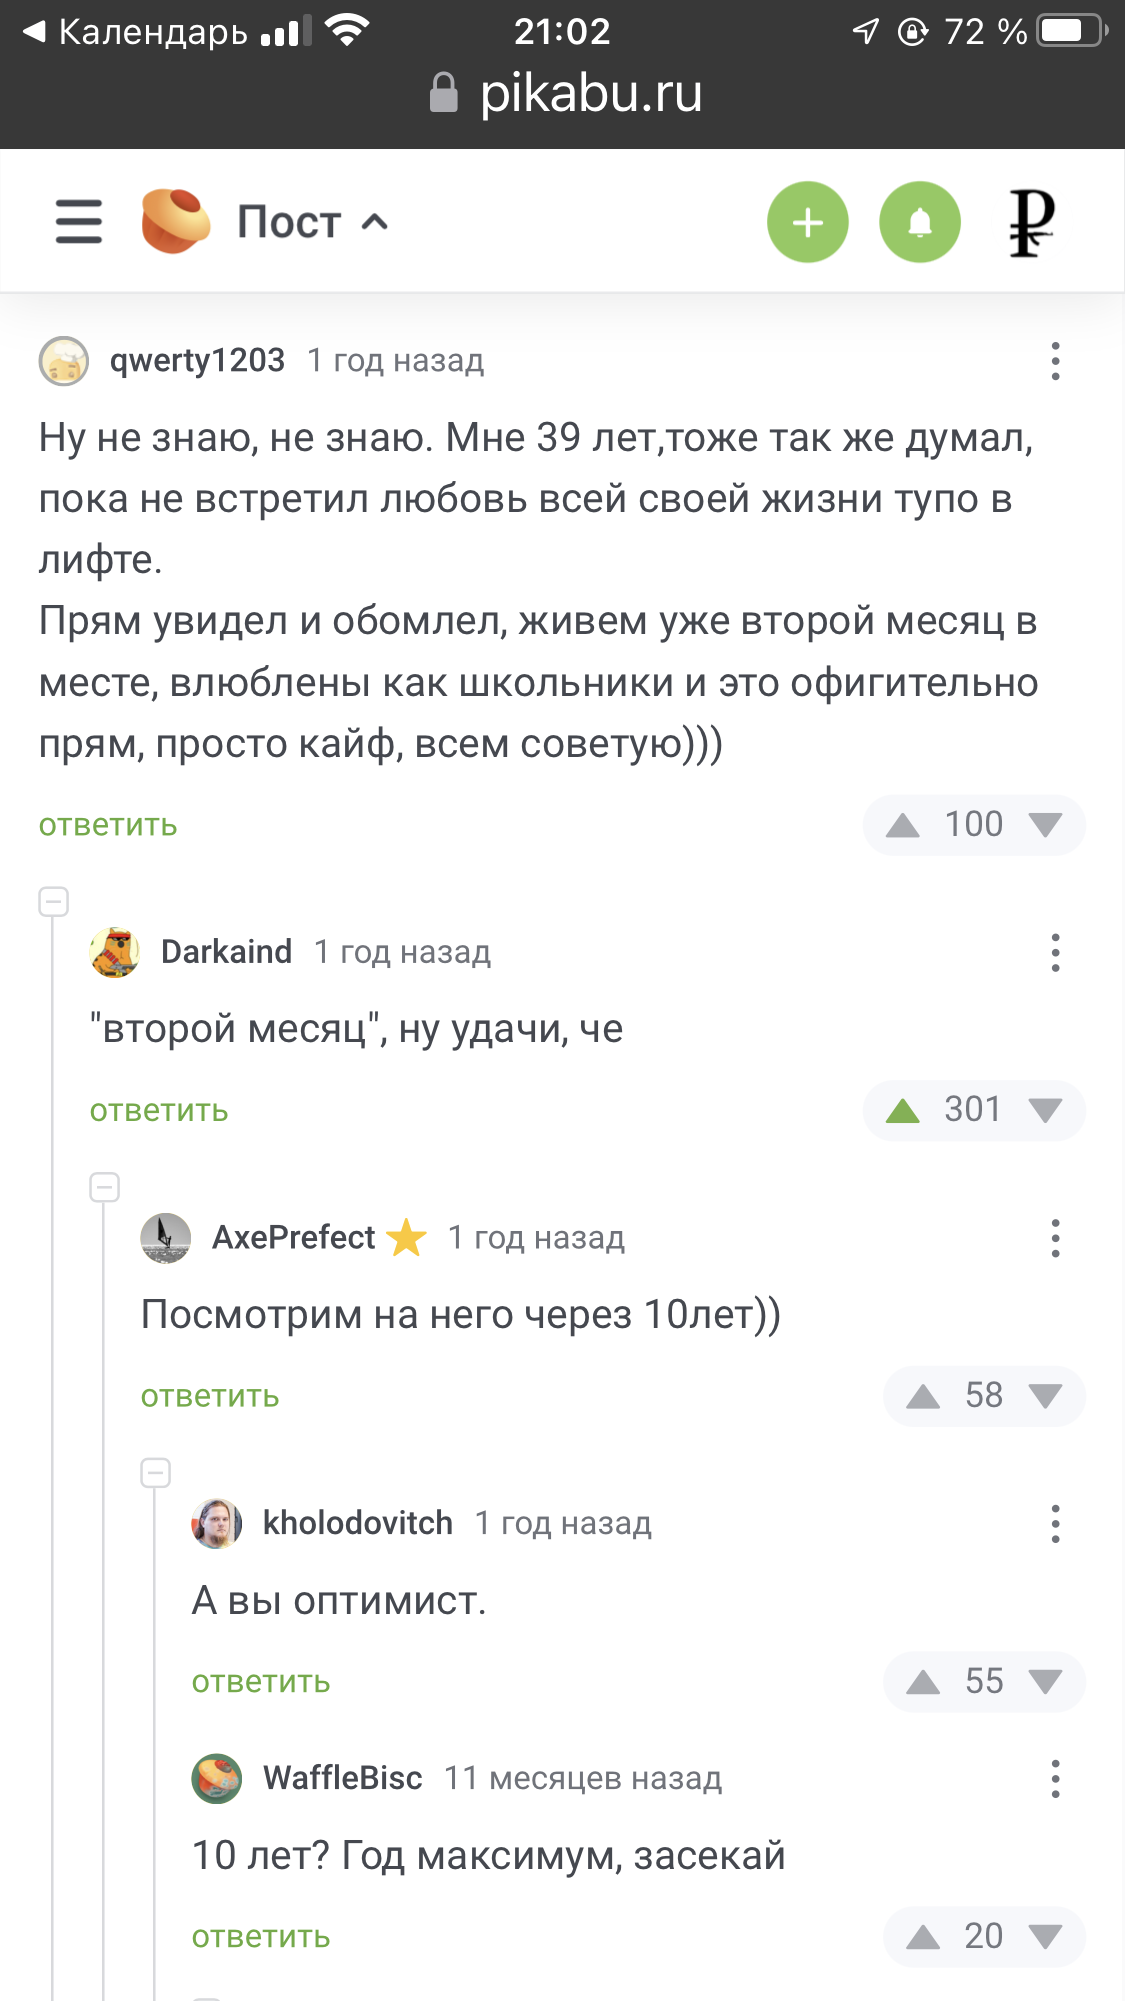Open three-dot menu on Darkaind's comment

(1055, 953)
